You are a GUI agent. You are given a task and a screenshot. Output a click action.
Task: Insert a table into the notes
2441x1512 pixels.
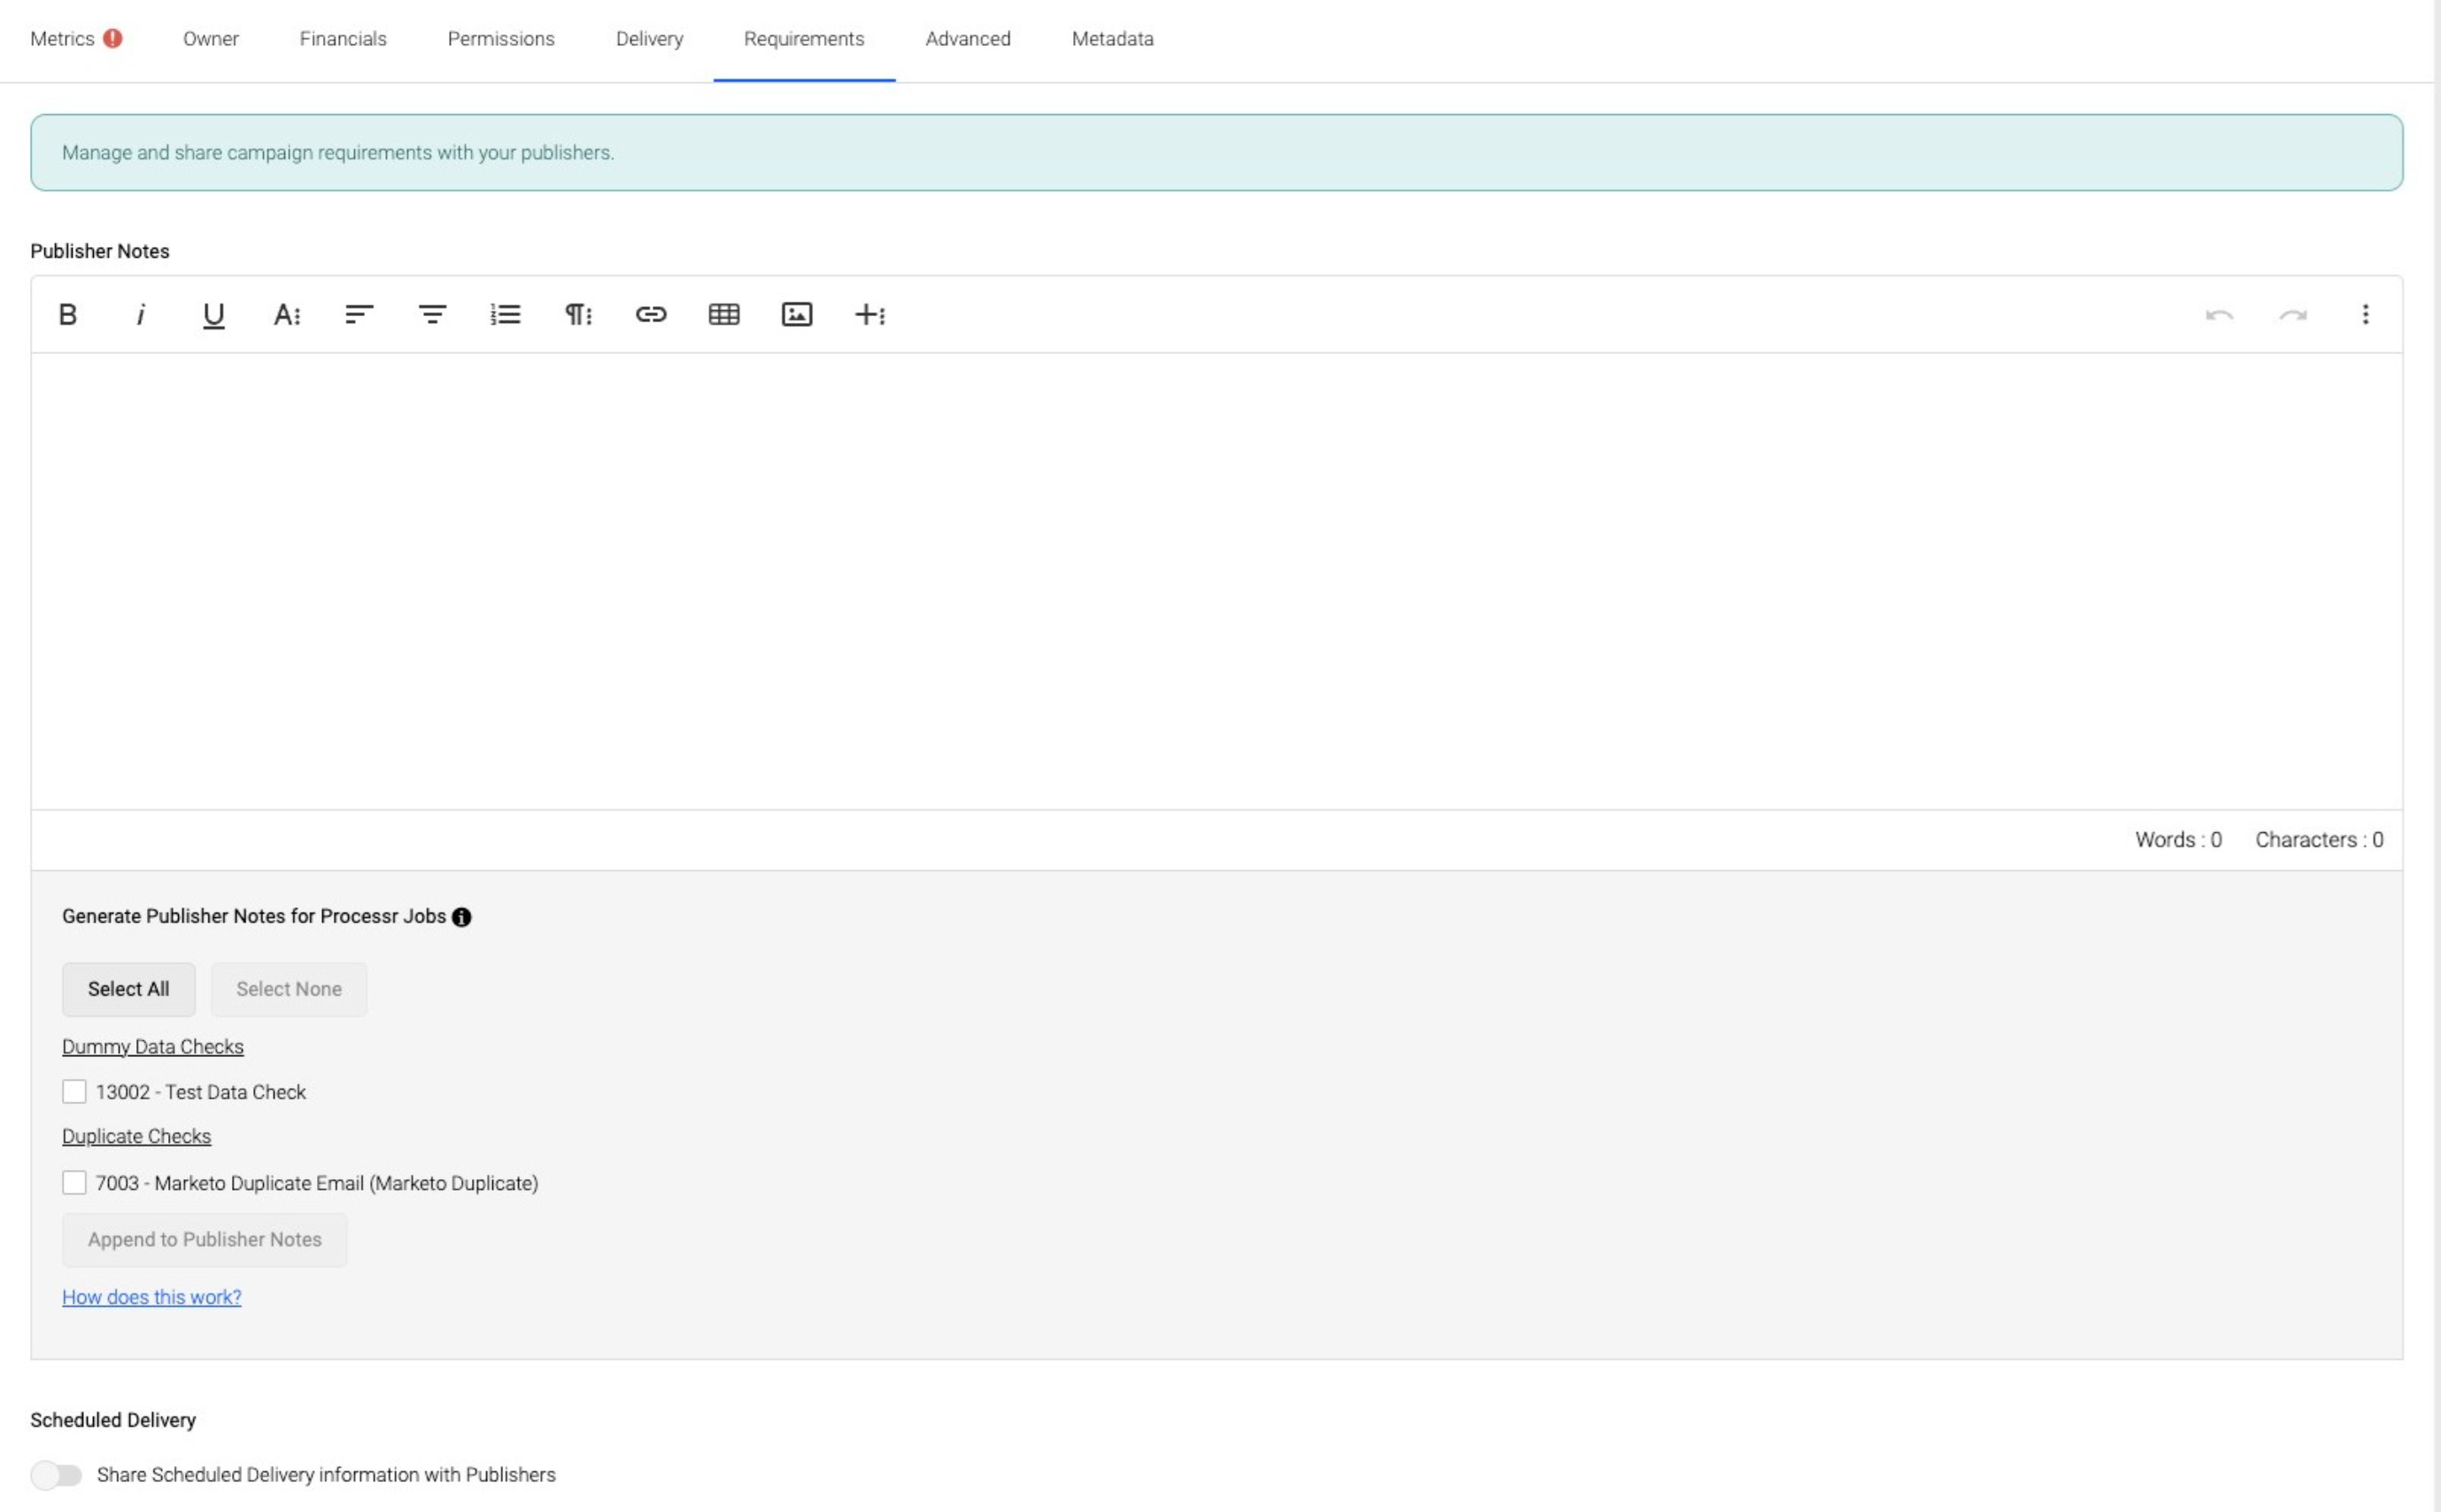(724, 315)
